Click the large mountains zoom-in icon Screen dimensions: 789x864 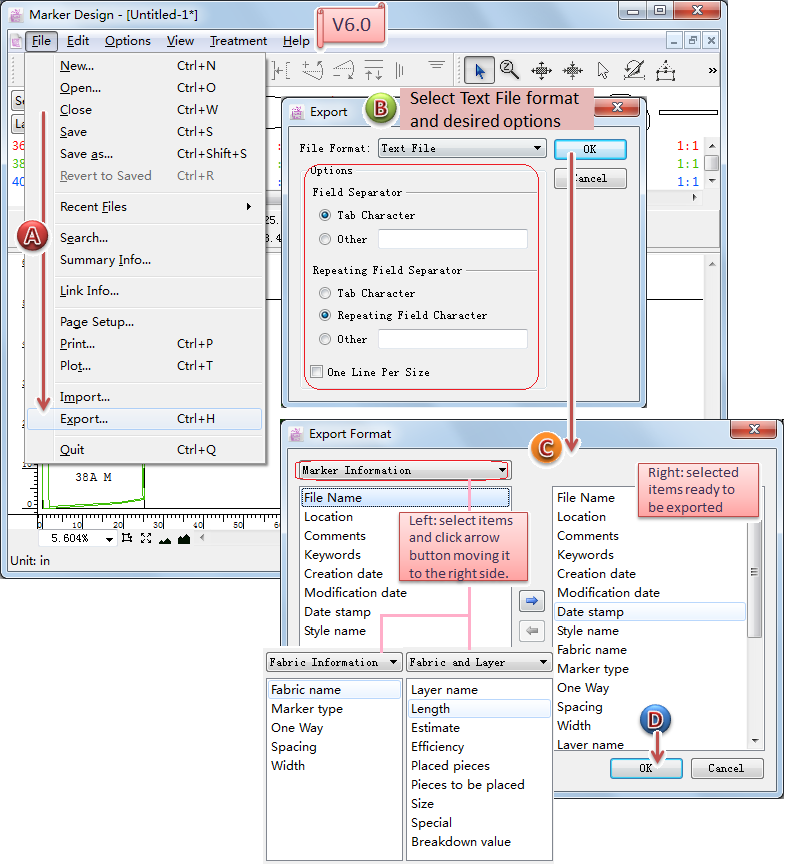click(x=183, y=538)
